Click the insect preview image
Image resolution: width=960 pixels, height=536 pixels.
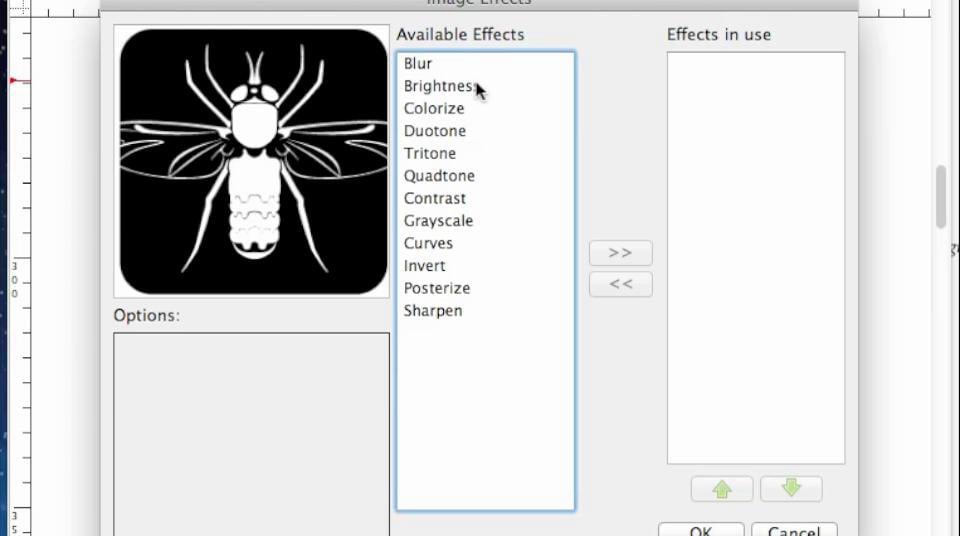pyautogui.click(x=253, y=162)
